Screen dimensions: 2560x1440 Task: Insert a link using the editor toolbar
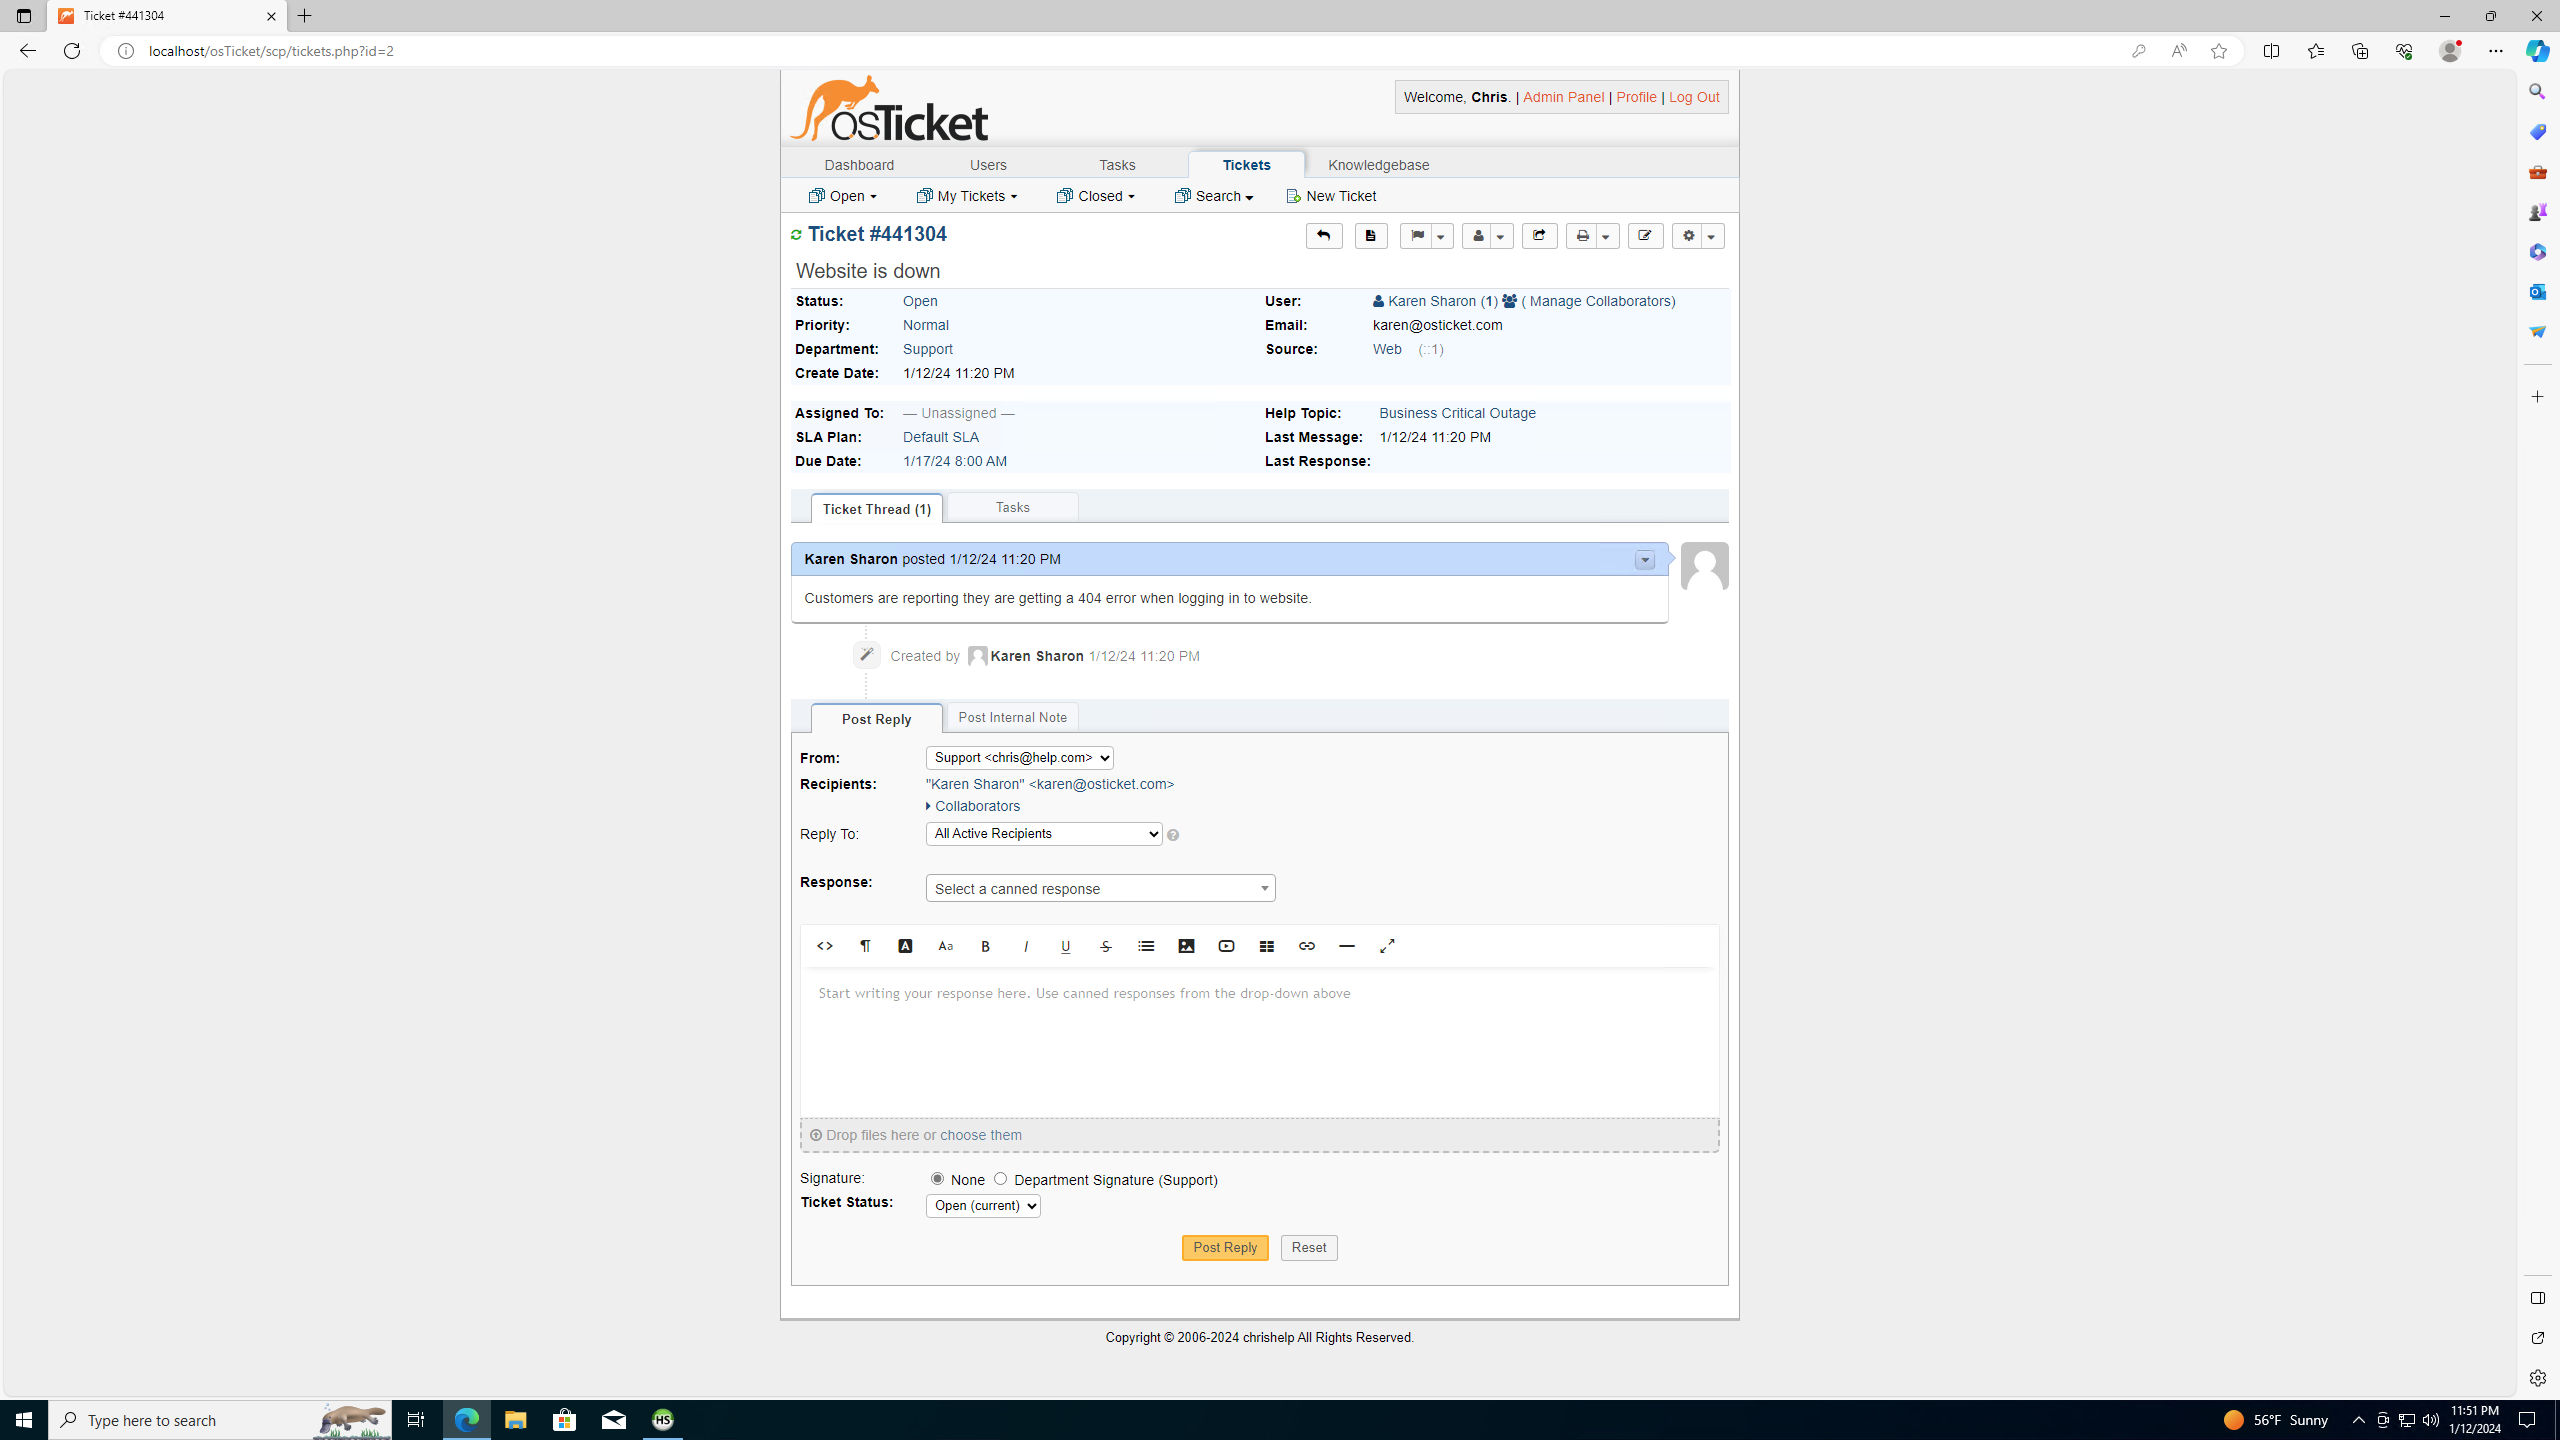click(x=1306, y=946)
